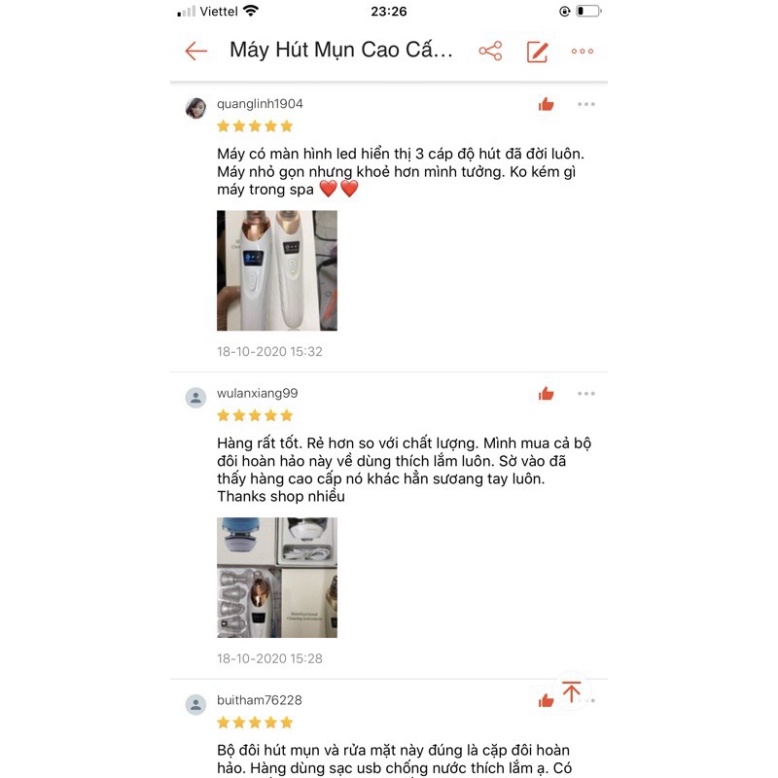Like wulanxiang99's review with thumbs-up
The image size is (778, 778).
pos(546,394)
